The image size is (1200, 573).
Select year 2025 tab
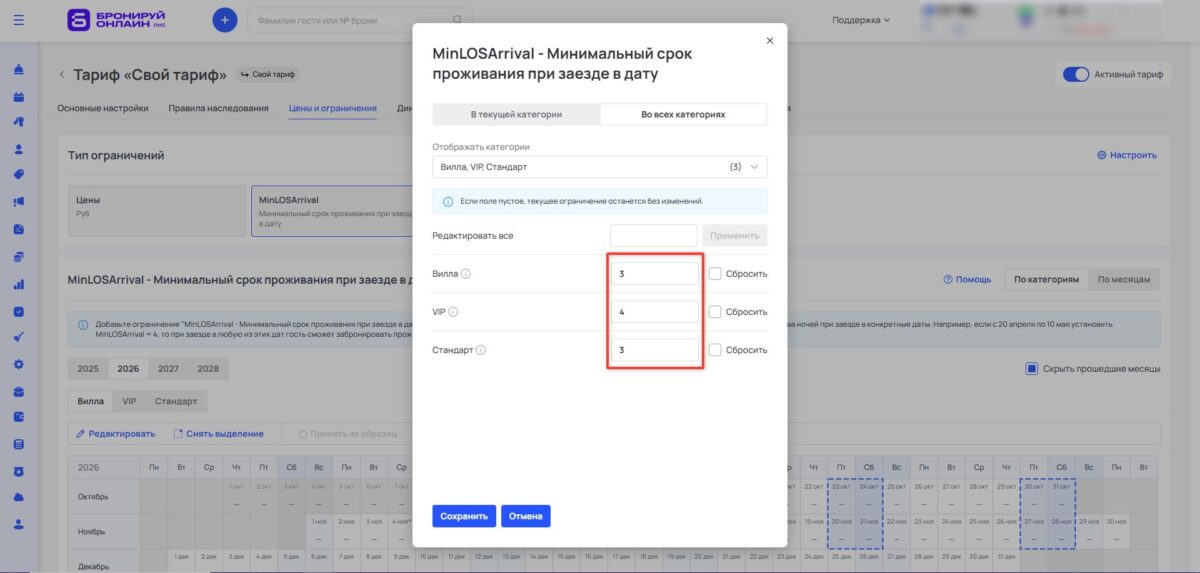pyautogui.click(x=88, y=369)
